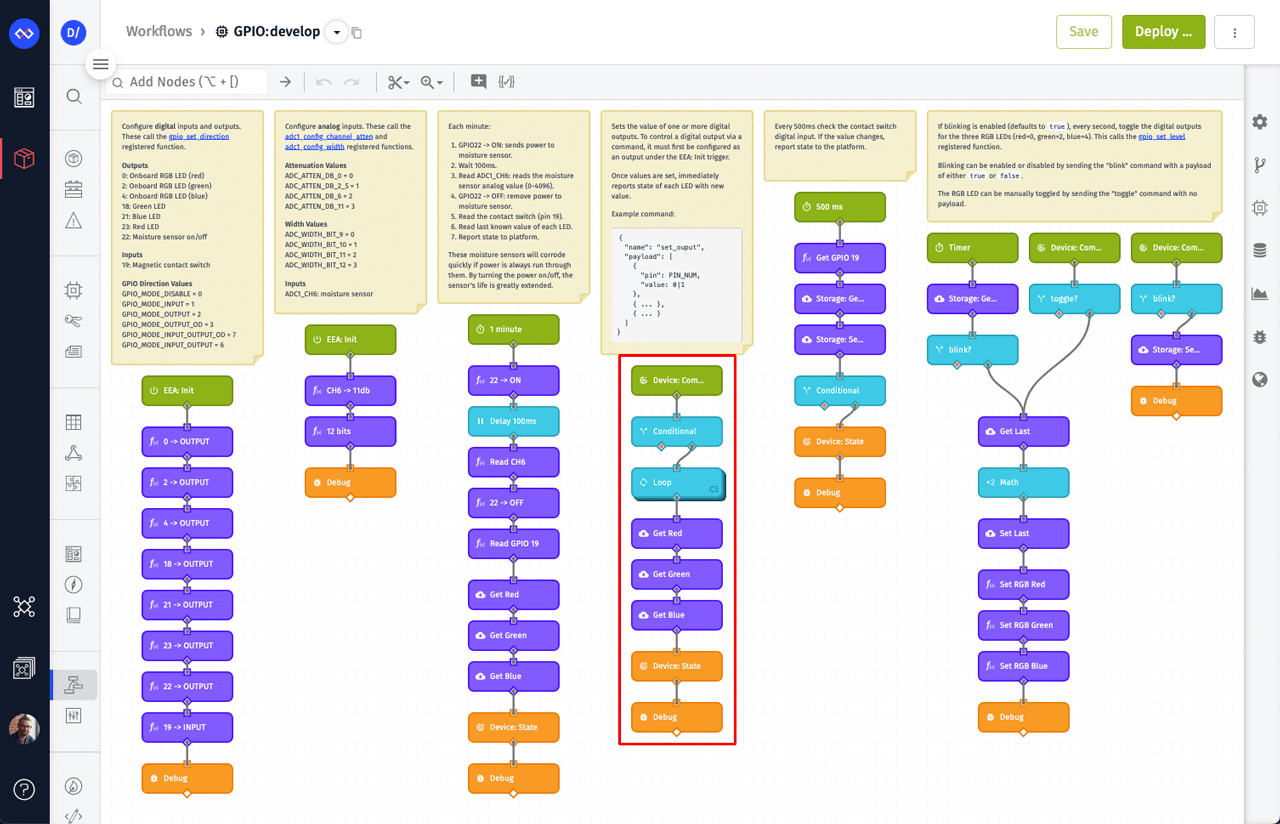Select the Read CH6 node
Screen dimensions: 1280x824
513,462
